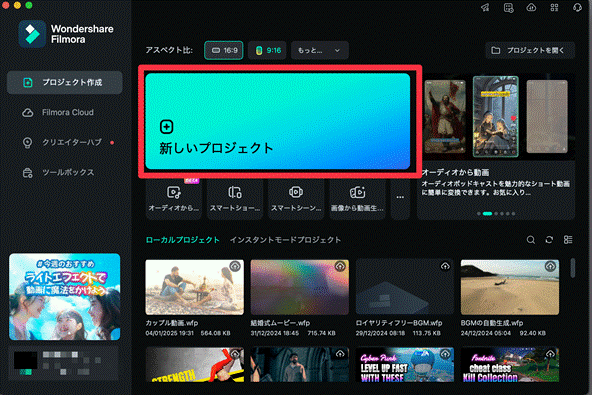
Task: Open クリエイターハブ in the sidebar
Action: (x=65, y=142)
